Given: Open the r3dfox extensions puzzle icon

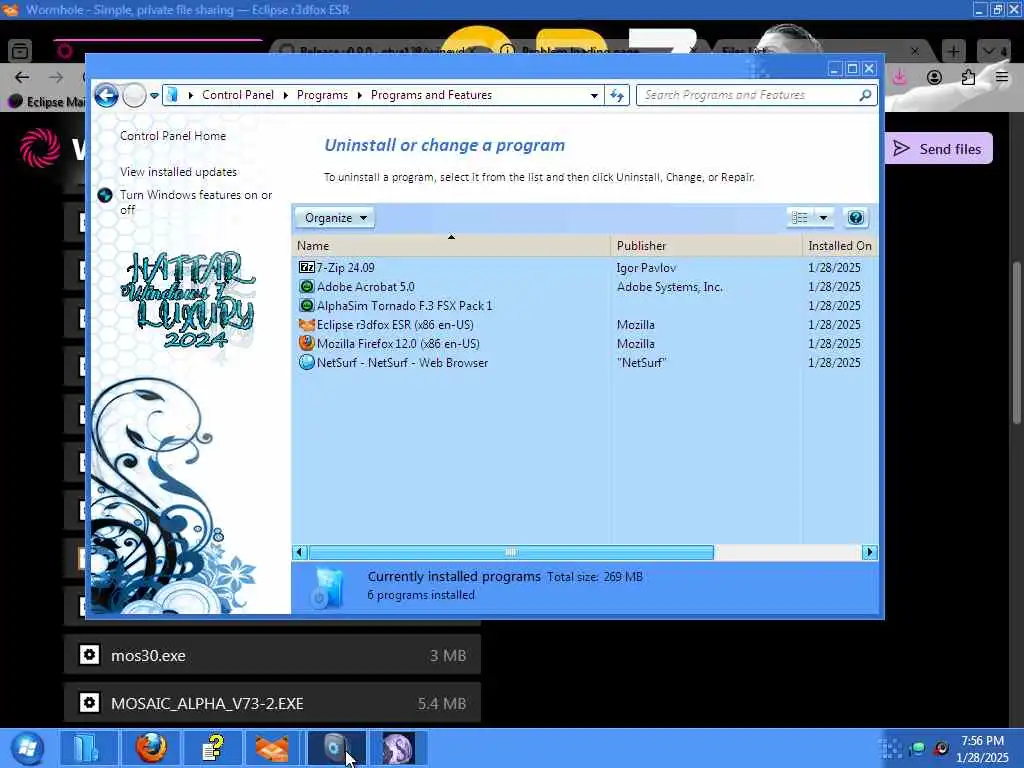Looking at the screenshot, I should click(968, 77).
